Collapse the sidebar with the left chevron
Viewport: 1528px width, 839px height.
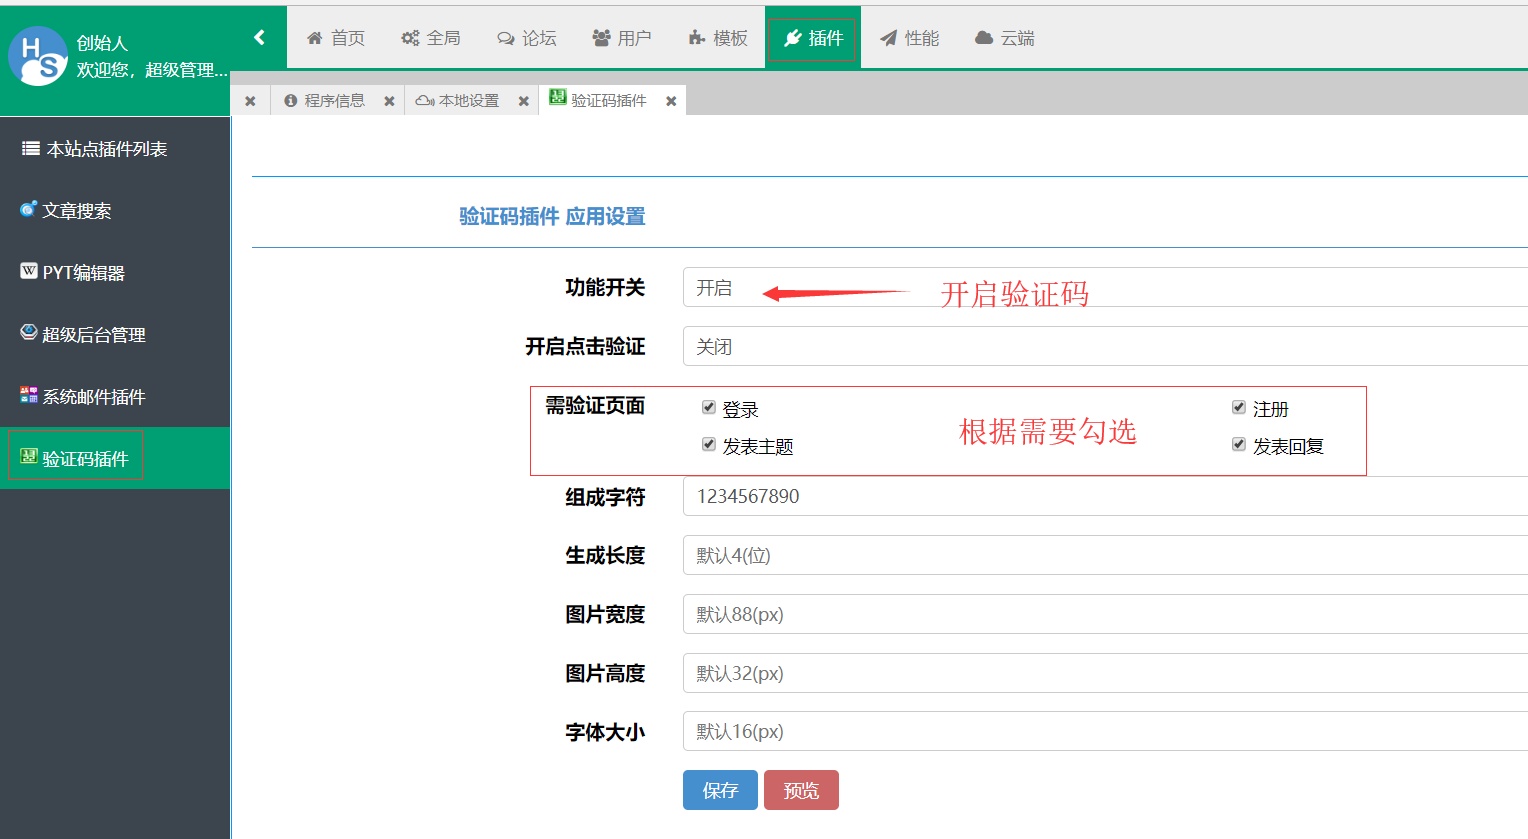pos(259,38)
